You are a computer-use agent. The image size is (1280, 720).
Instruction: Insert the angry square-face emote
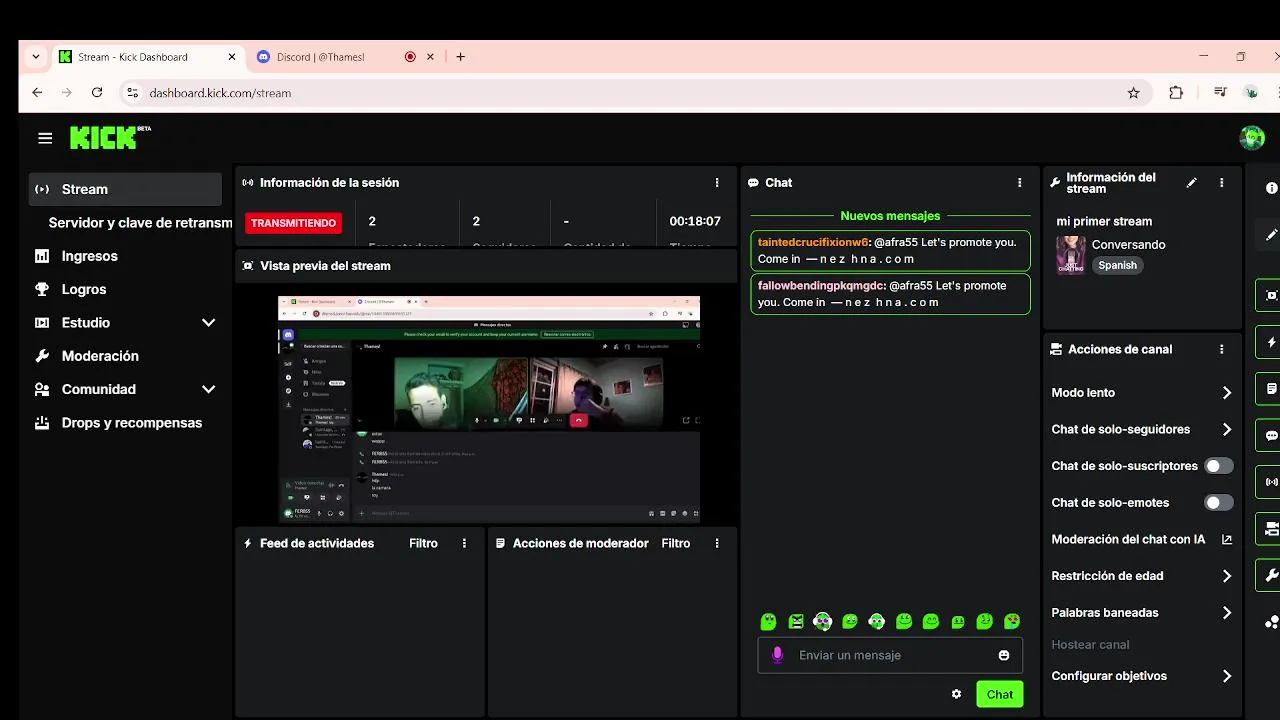[796, 622]
